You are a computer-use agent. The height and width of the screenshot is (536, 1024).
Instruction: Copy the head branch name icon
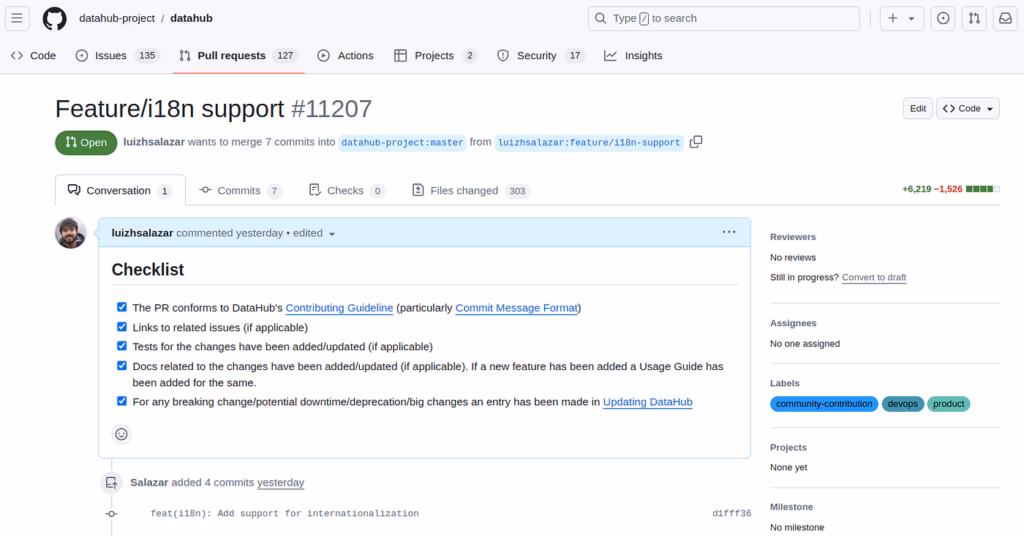click(696, 142)
